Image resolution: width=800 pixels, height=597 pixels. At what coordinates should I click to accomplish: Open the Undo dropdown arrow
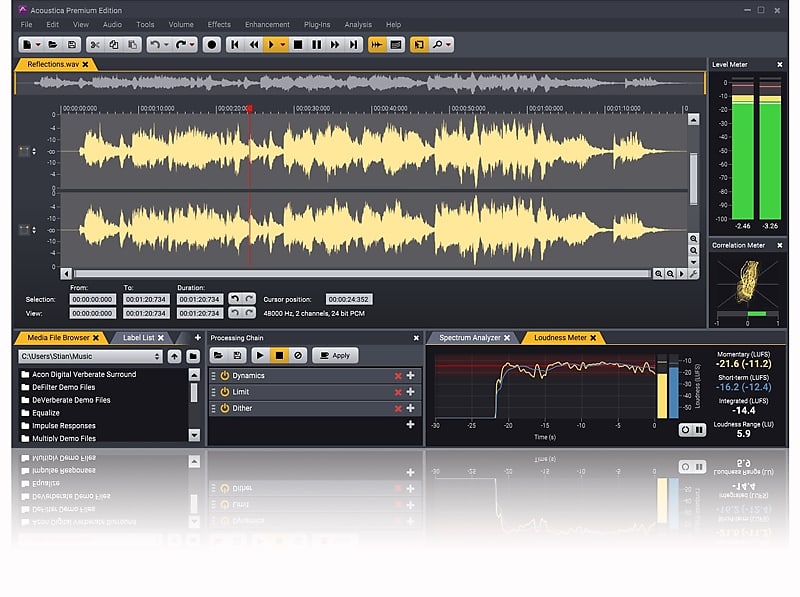pyautogui.click(x=167, y=44)
